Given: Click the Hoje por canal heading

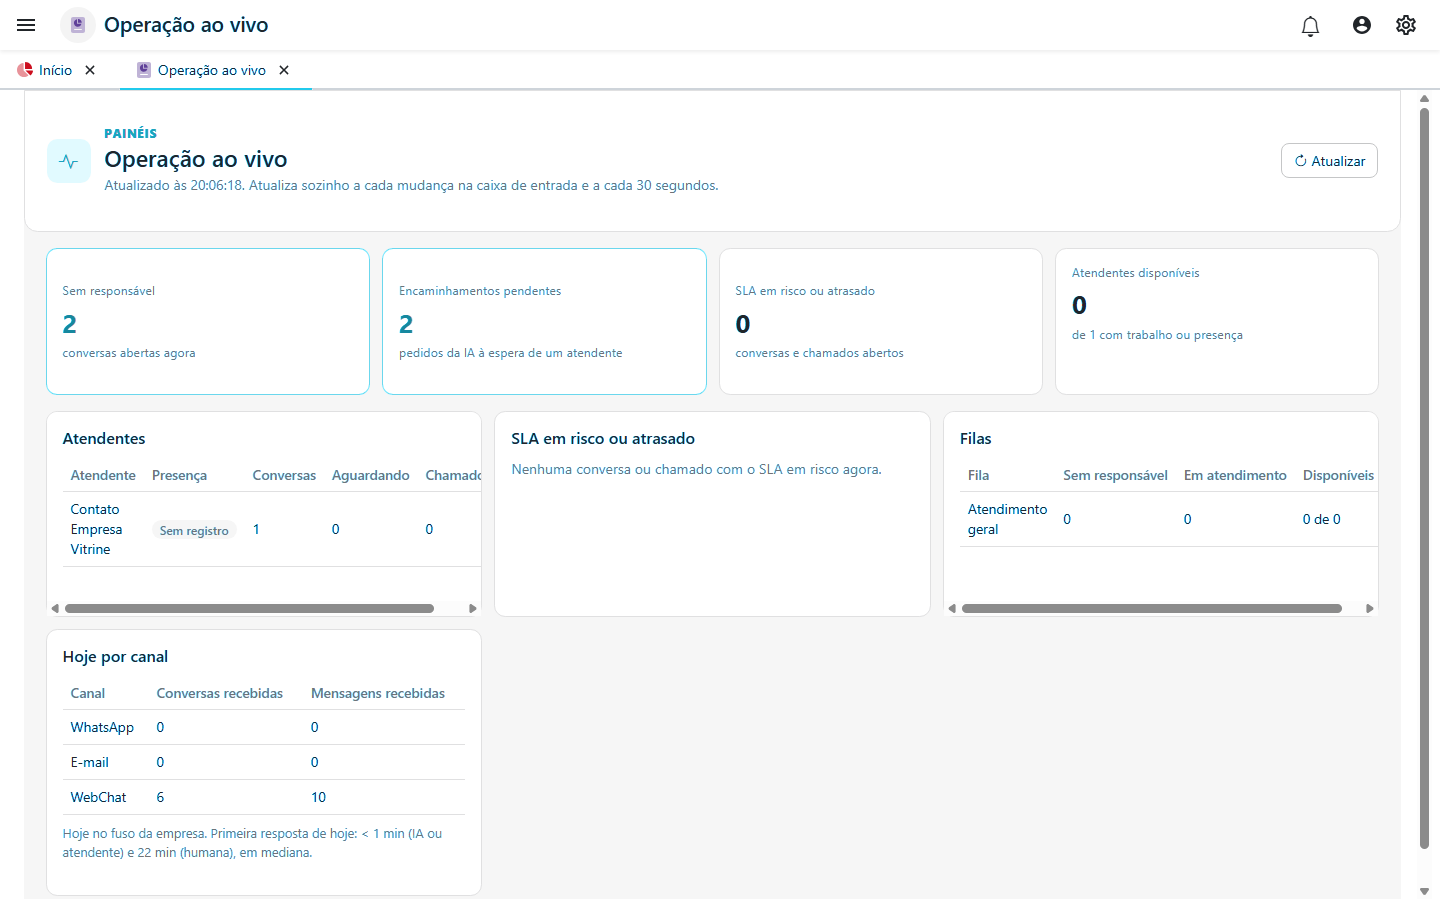Looking at the screenshot, I should 115,657.
